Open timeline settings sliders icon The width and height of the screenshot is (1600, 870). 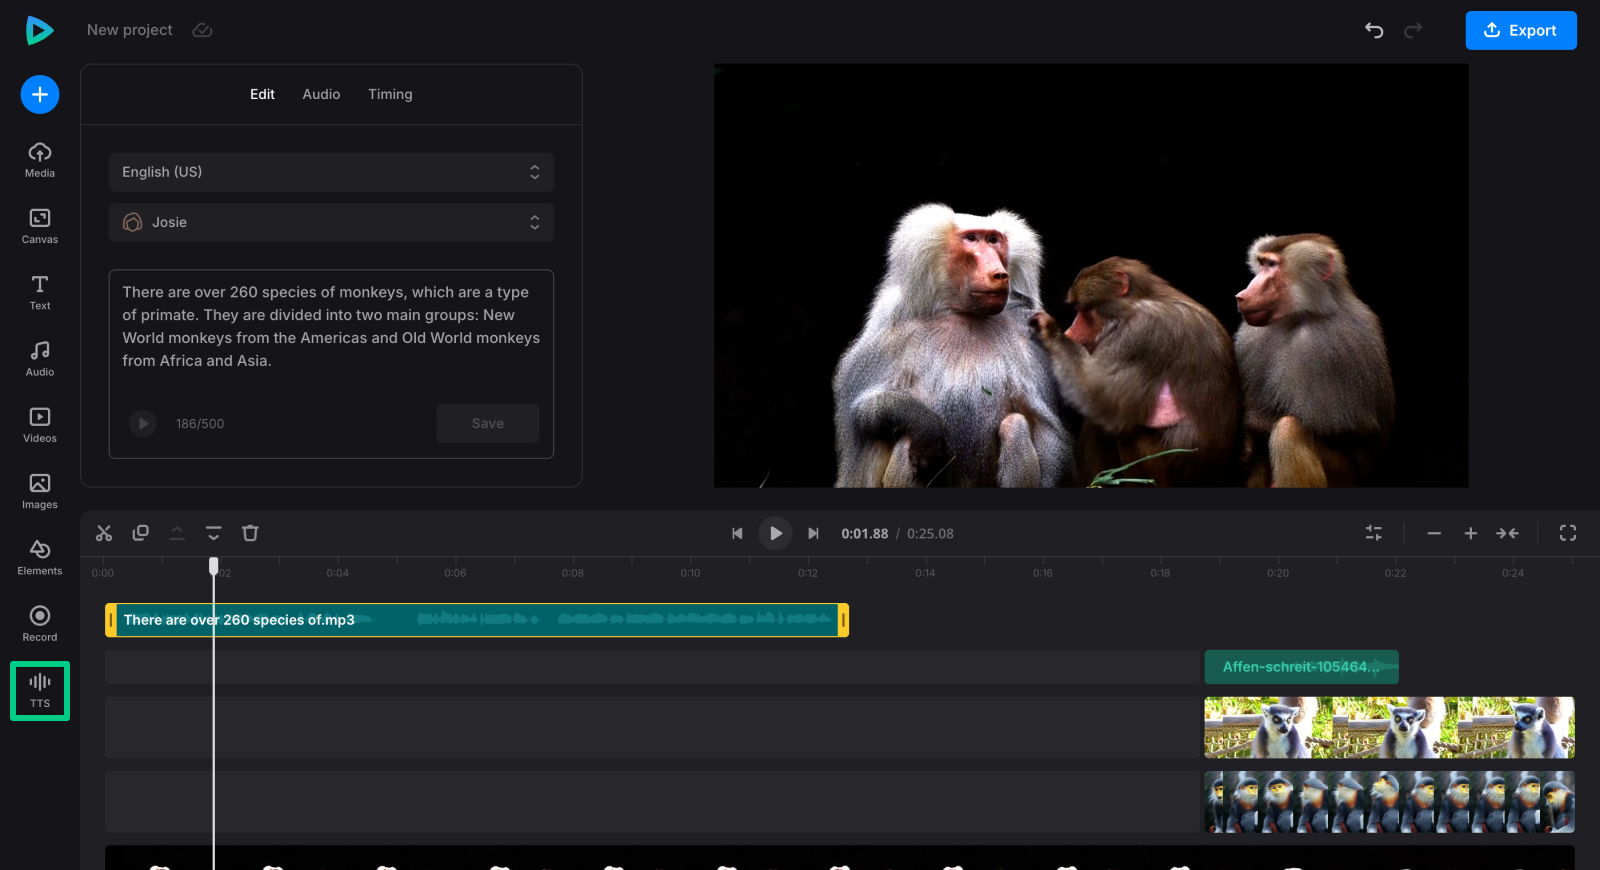pyautogui.click(x=1374, y=533)
